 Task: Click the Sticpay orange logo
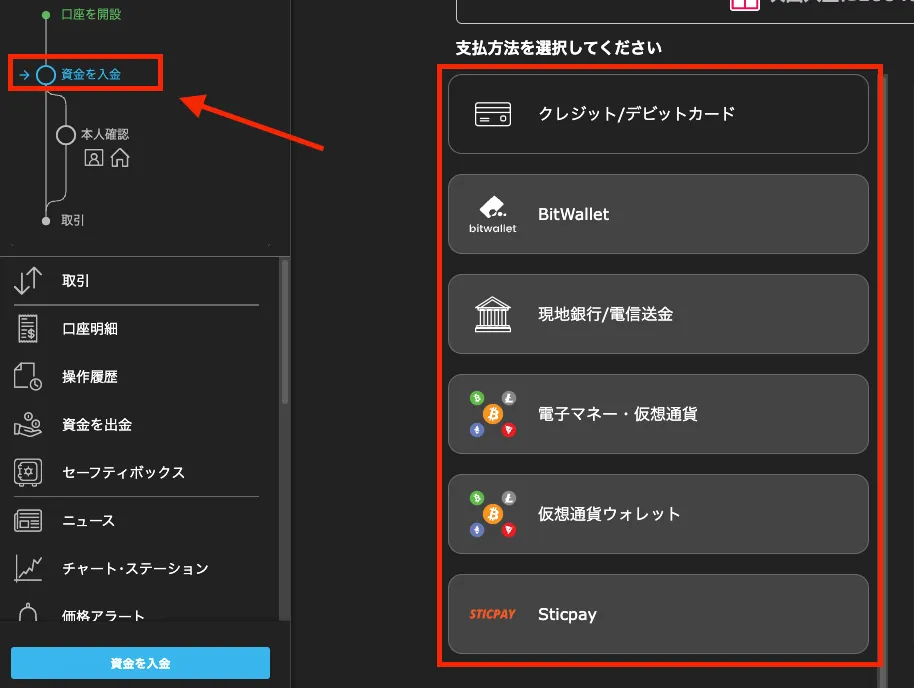(491, 614)
